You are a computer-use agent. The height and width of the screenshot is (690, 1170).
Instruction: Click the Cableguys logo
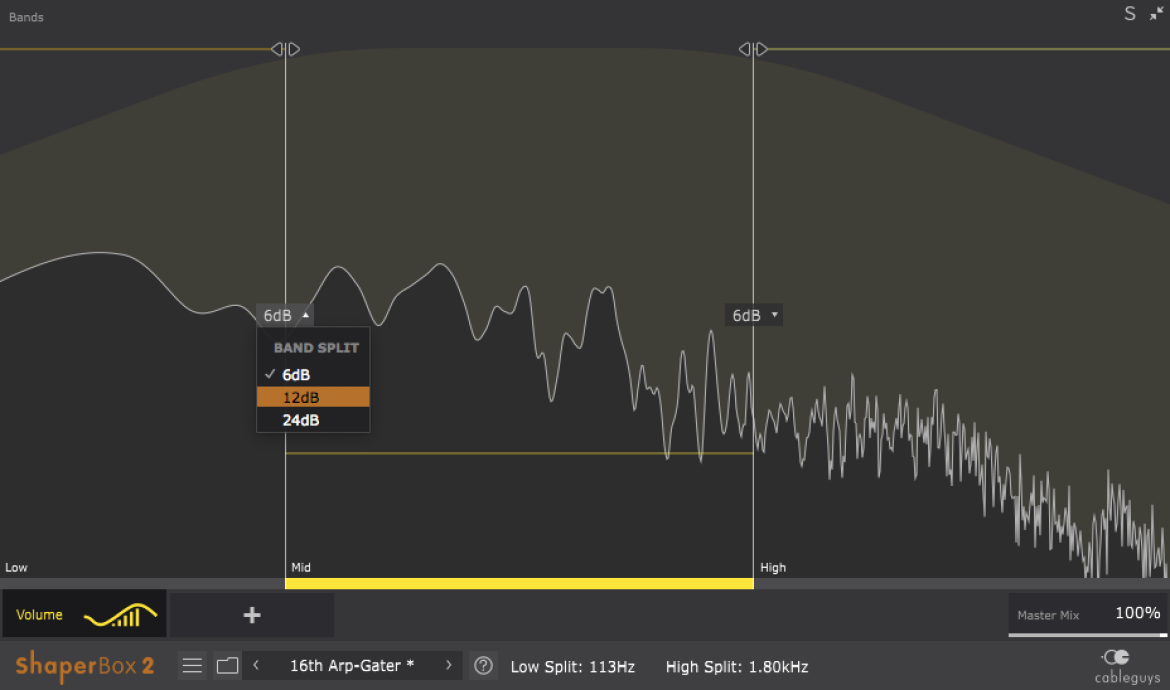pyautogui.click(x=1127, y=666)
